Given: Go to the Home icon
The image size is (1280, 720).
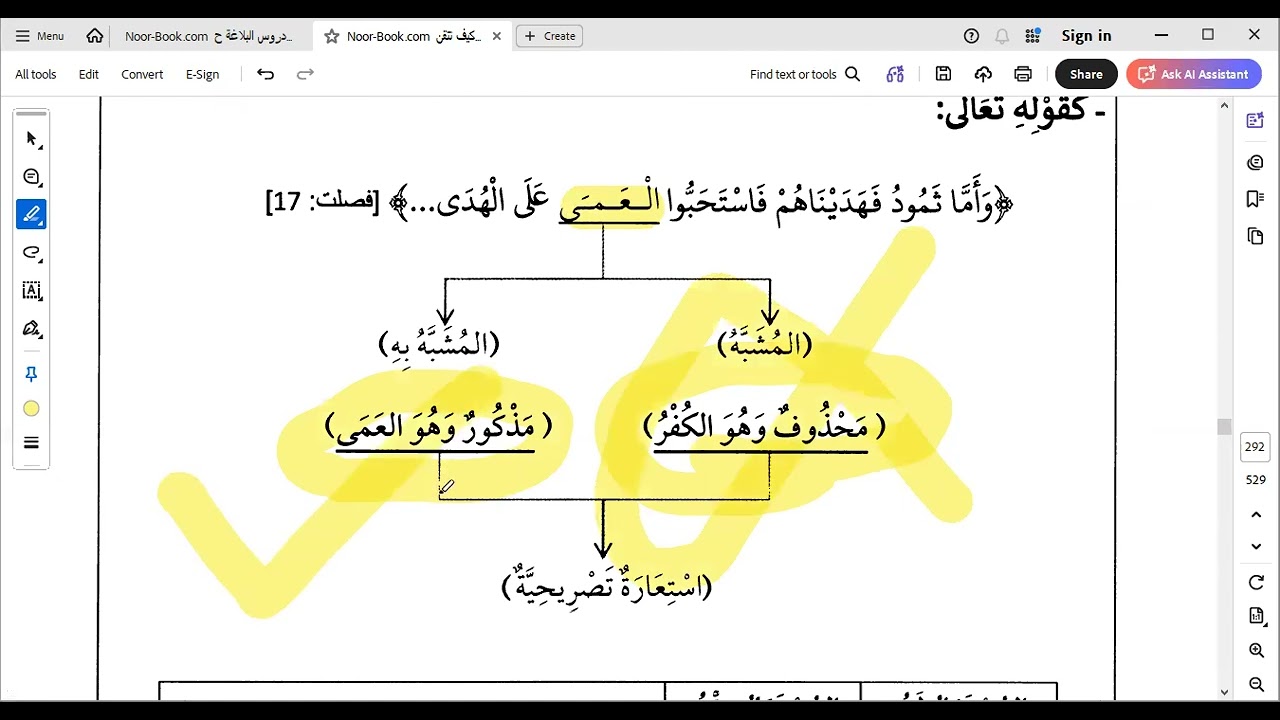Looking at the screenshot, I should click(95, 36).
